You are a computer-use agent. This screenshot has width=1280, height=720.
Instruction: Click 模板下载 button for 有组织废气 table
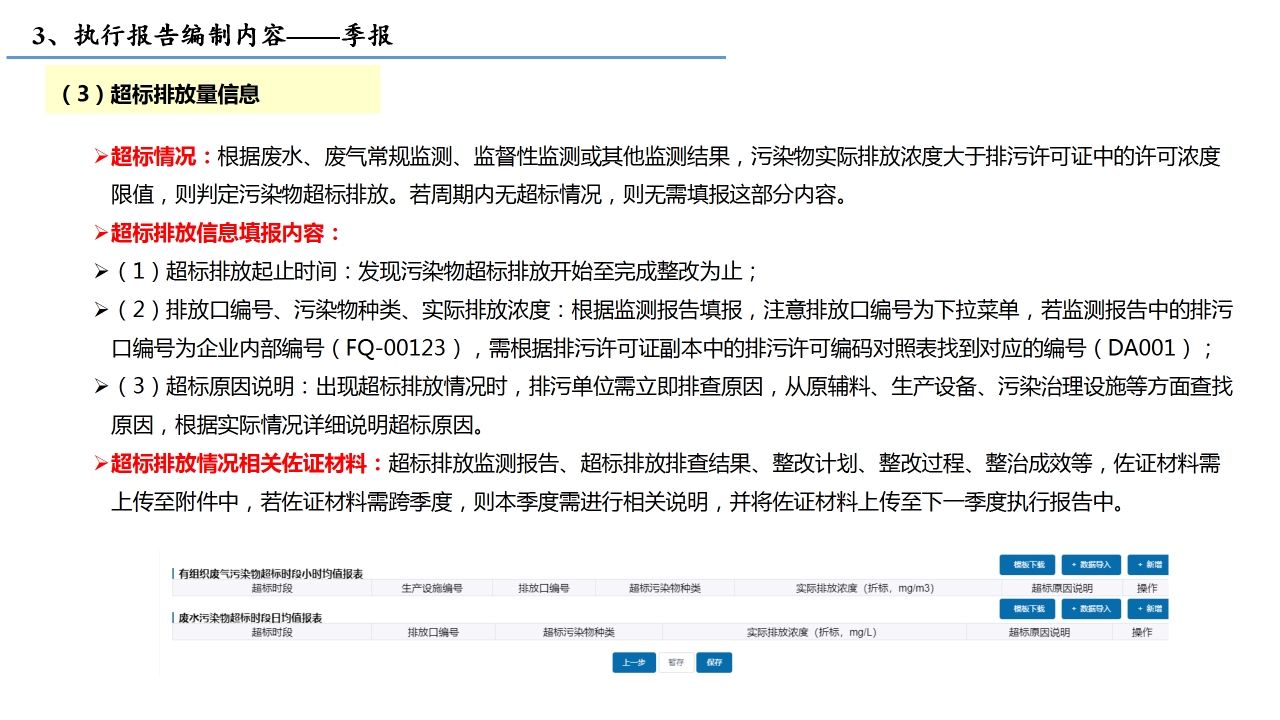tap(1027, 565)
